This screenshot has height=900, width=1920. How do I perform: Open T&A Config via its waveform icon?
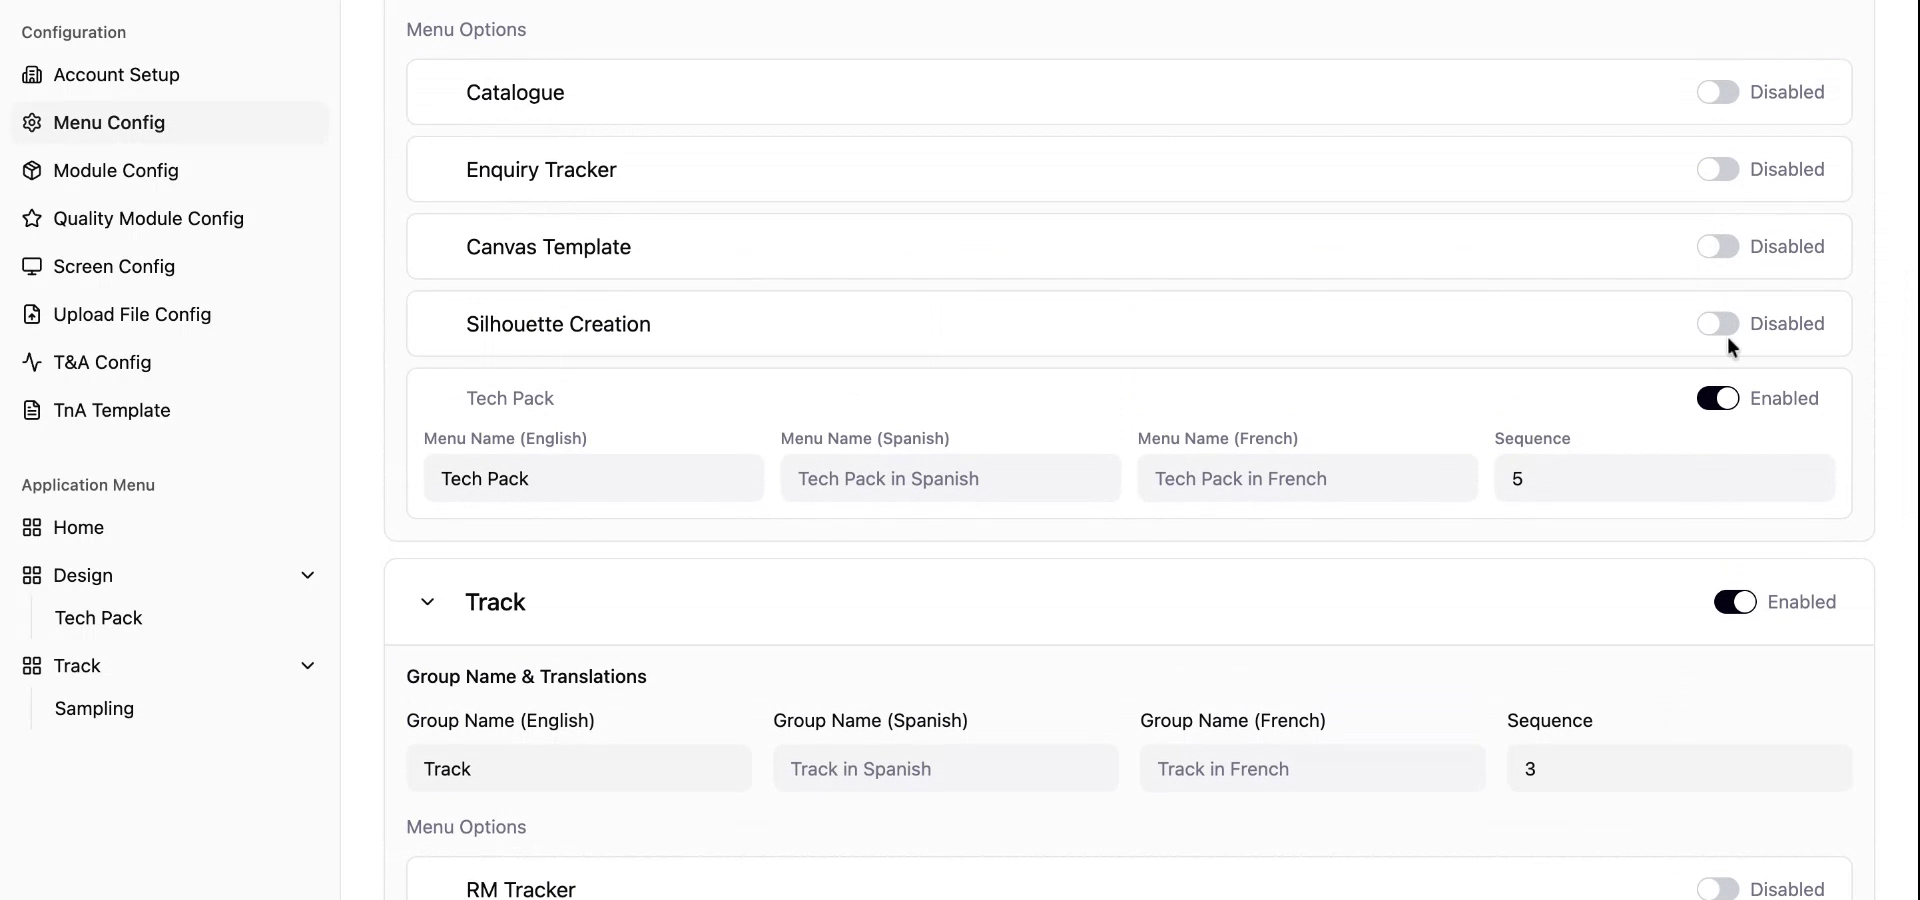pos(33,362)
